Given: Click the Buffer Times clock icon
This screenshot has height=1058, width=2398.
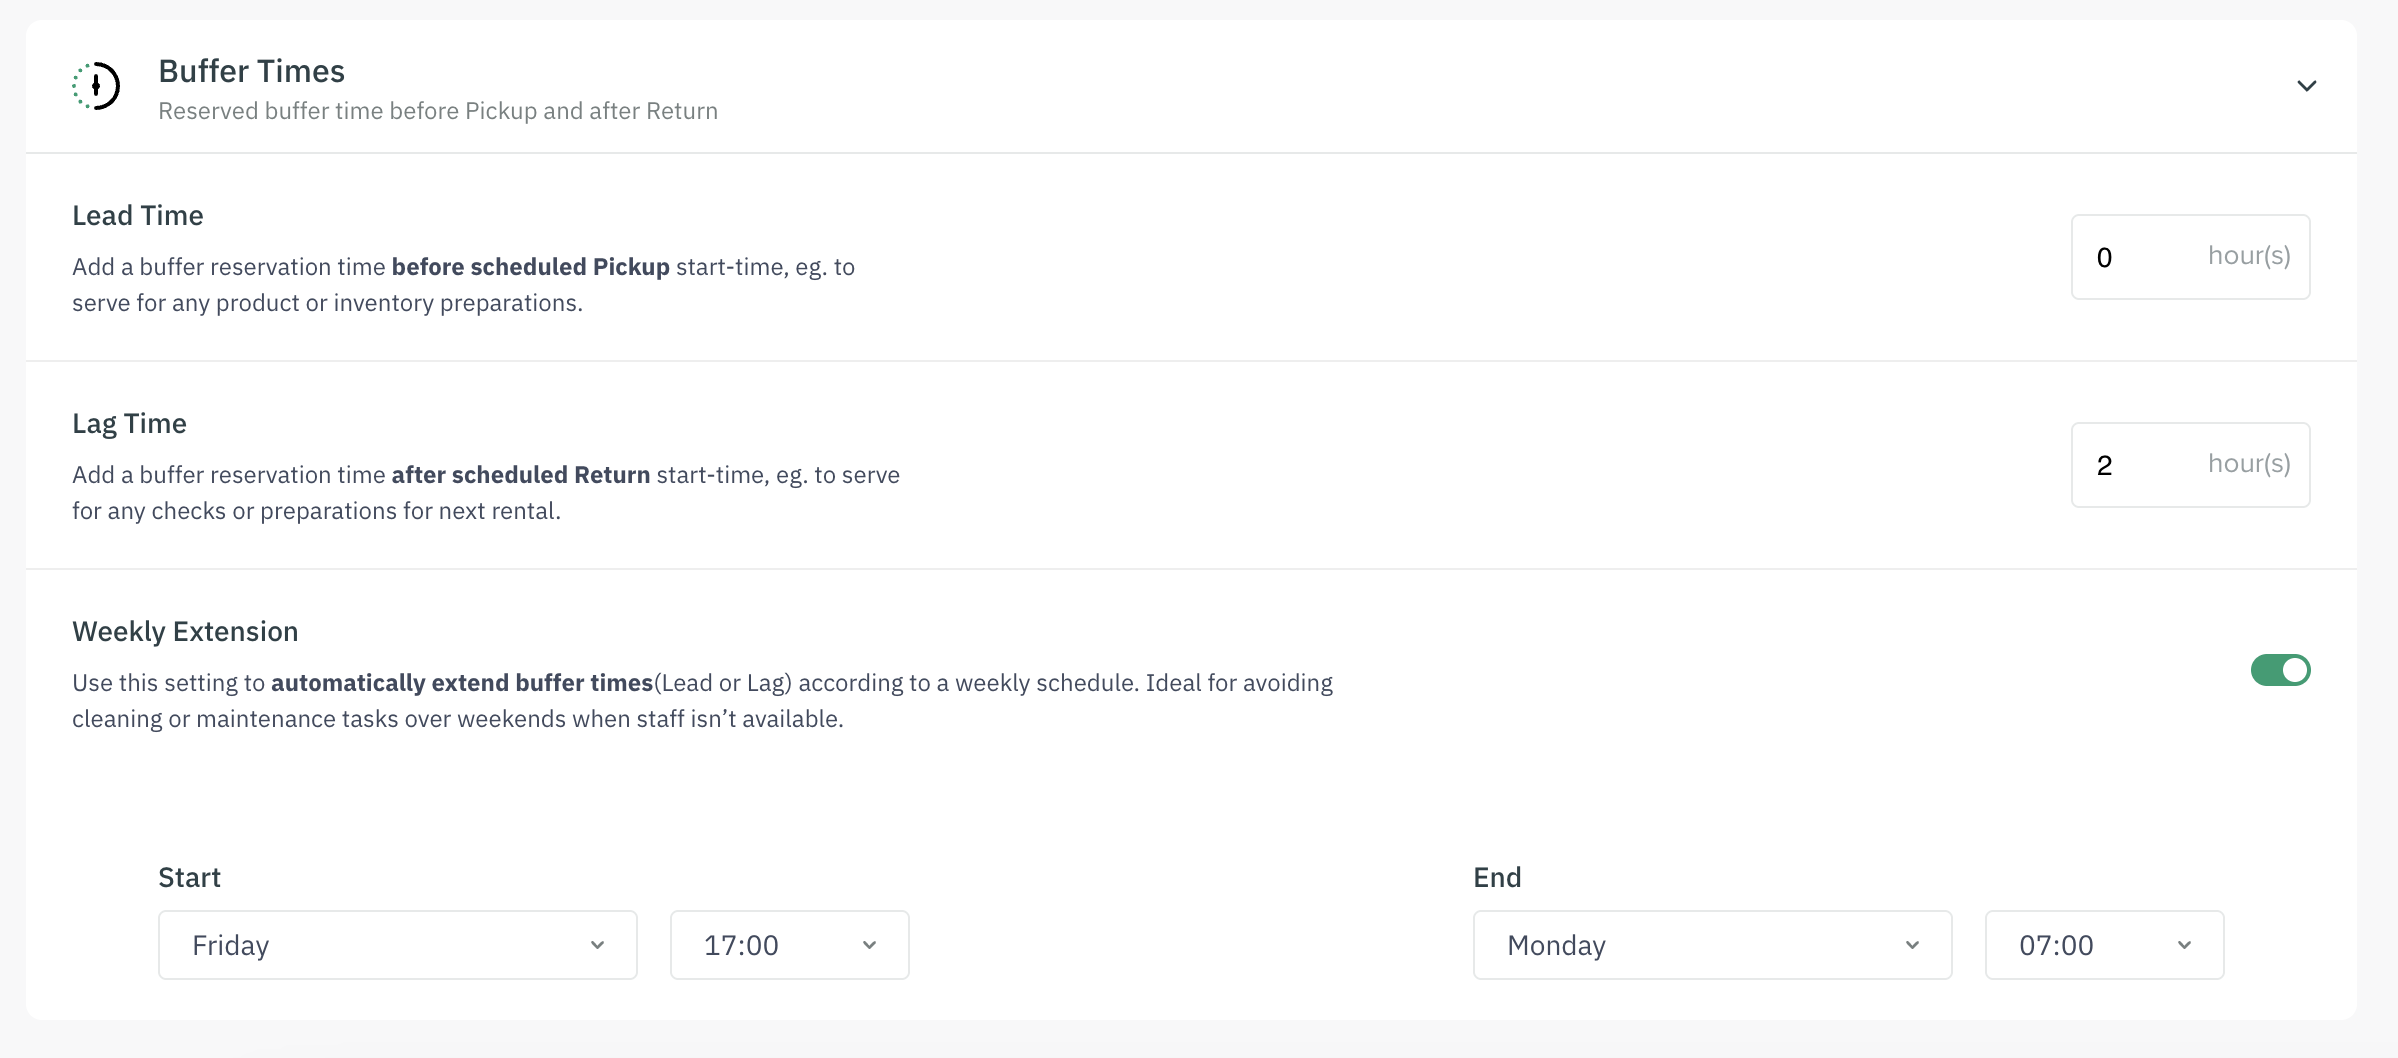Looking at the screenshot, I should tap(96, 86).
